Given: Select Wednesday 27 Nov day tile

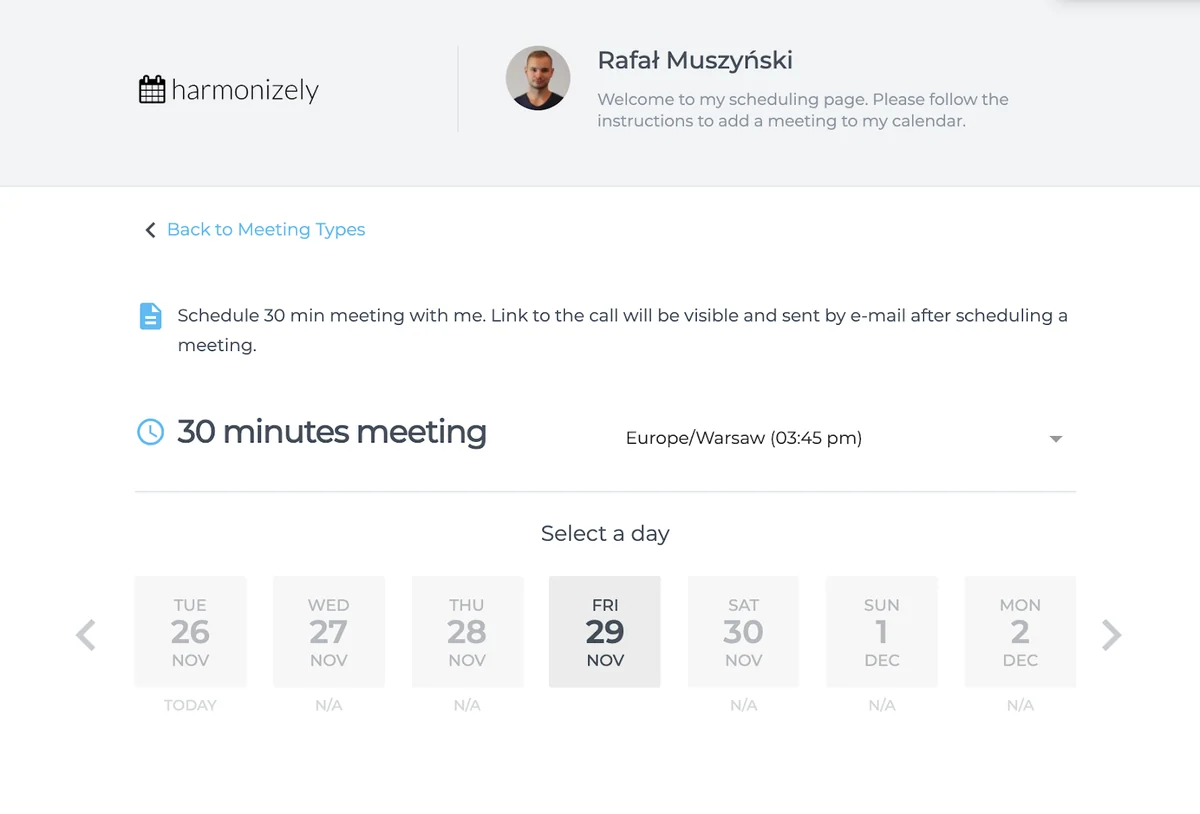Looking at the screenshot, I should 328,632.
